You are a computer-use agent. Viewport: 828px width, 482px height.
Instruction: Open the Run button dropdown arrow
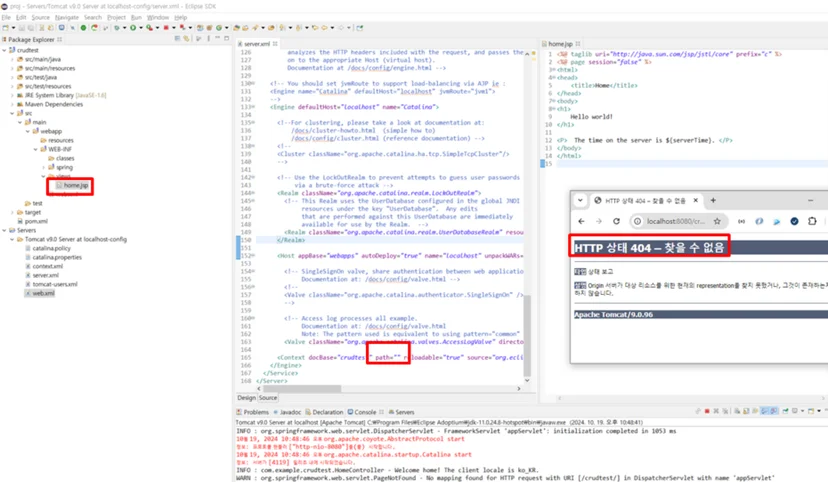(x=140, y=27)
